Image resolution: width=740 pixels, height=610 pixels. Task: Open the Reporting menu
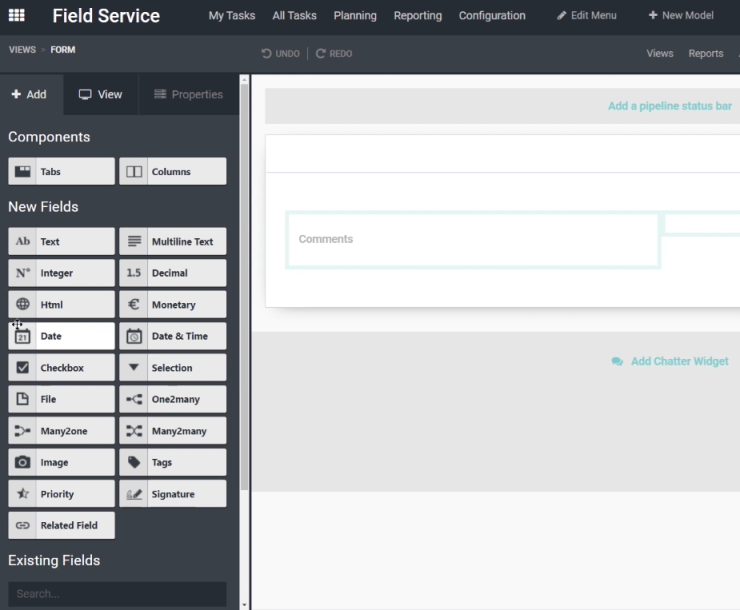[x=418, y=16]
